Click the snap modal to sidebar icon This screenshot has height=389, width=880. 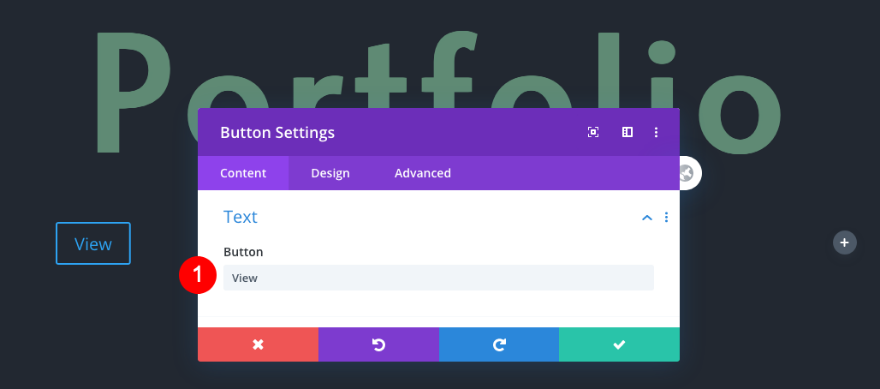tap(627, 132)
